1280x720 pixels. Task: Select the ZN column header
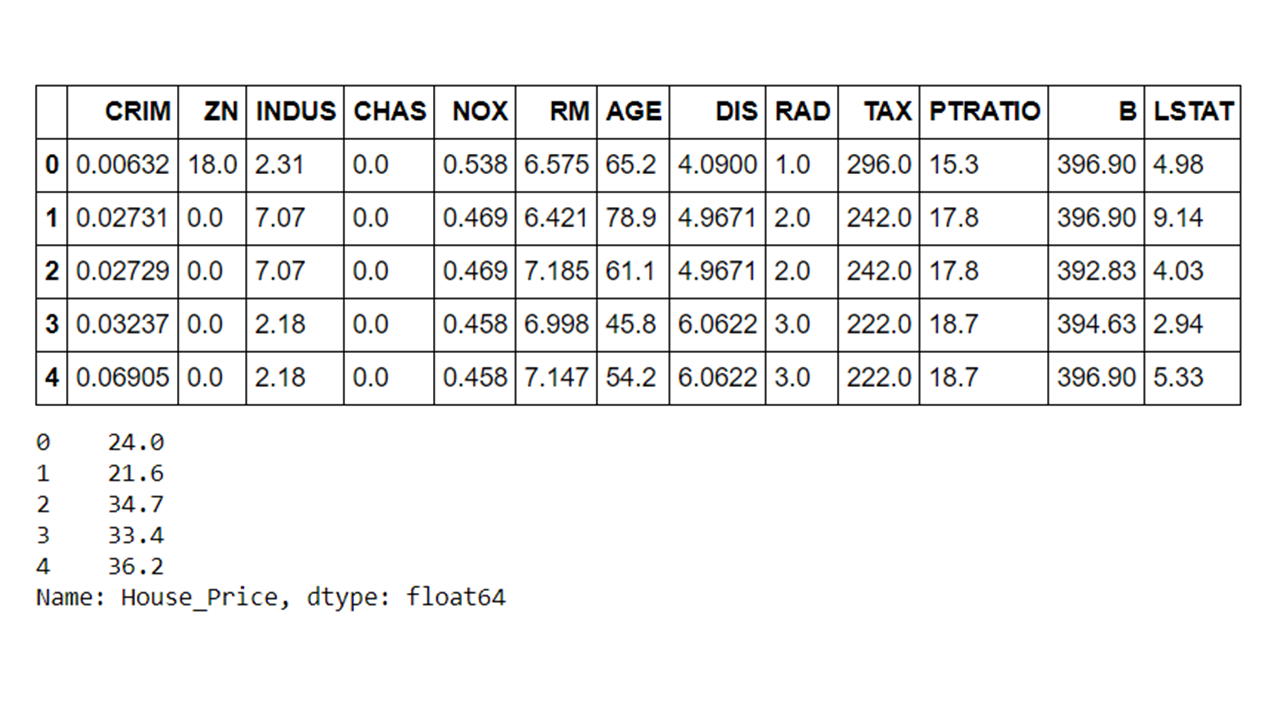pos(221,111)
